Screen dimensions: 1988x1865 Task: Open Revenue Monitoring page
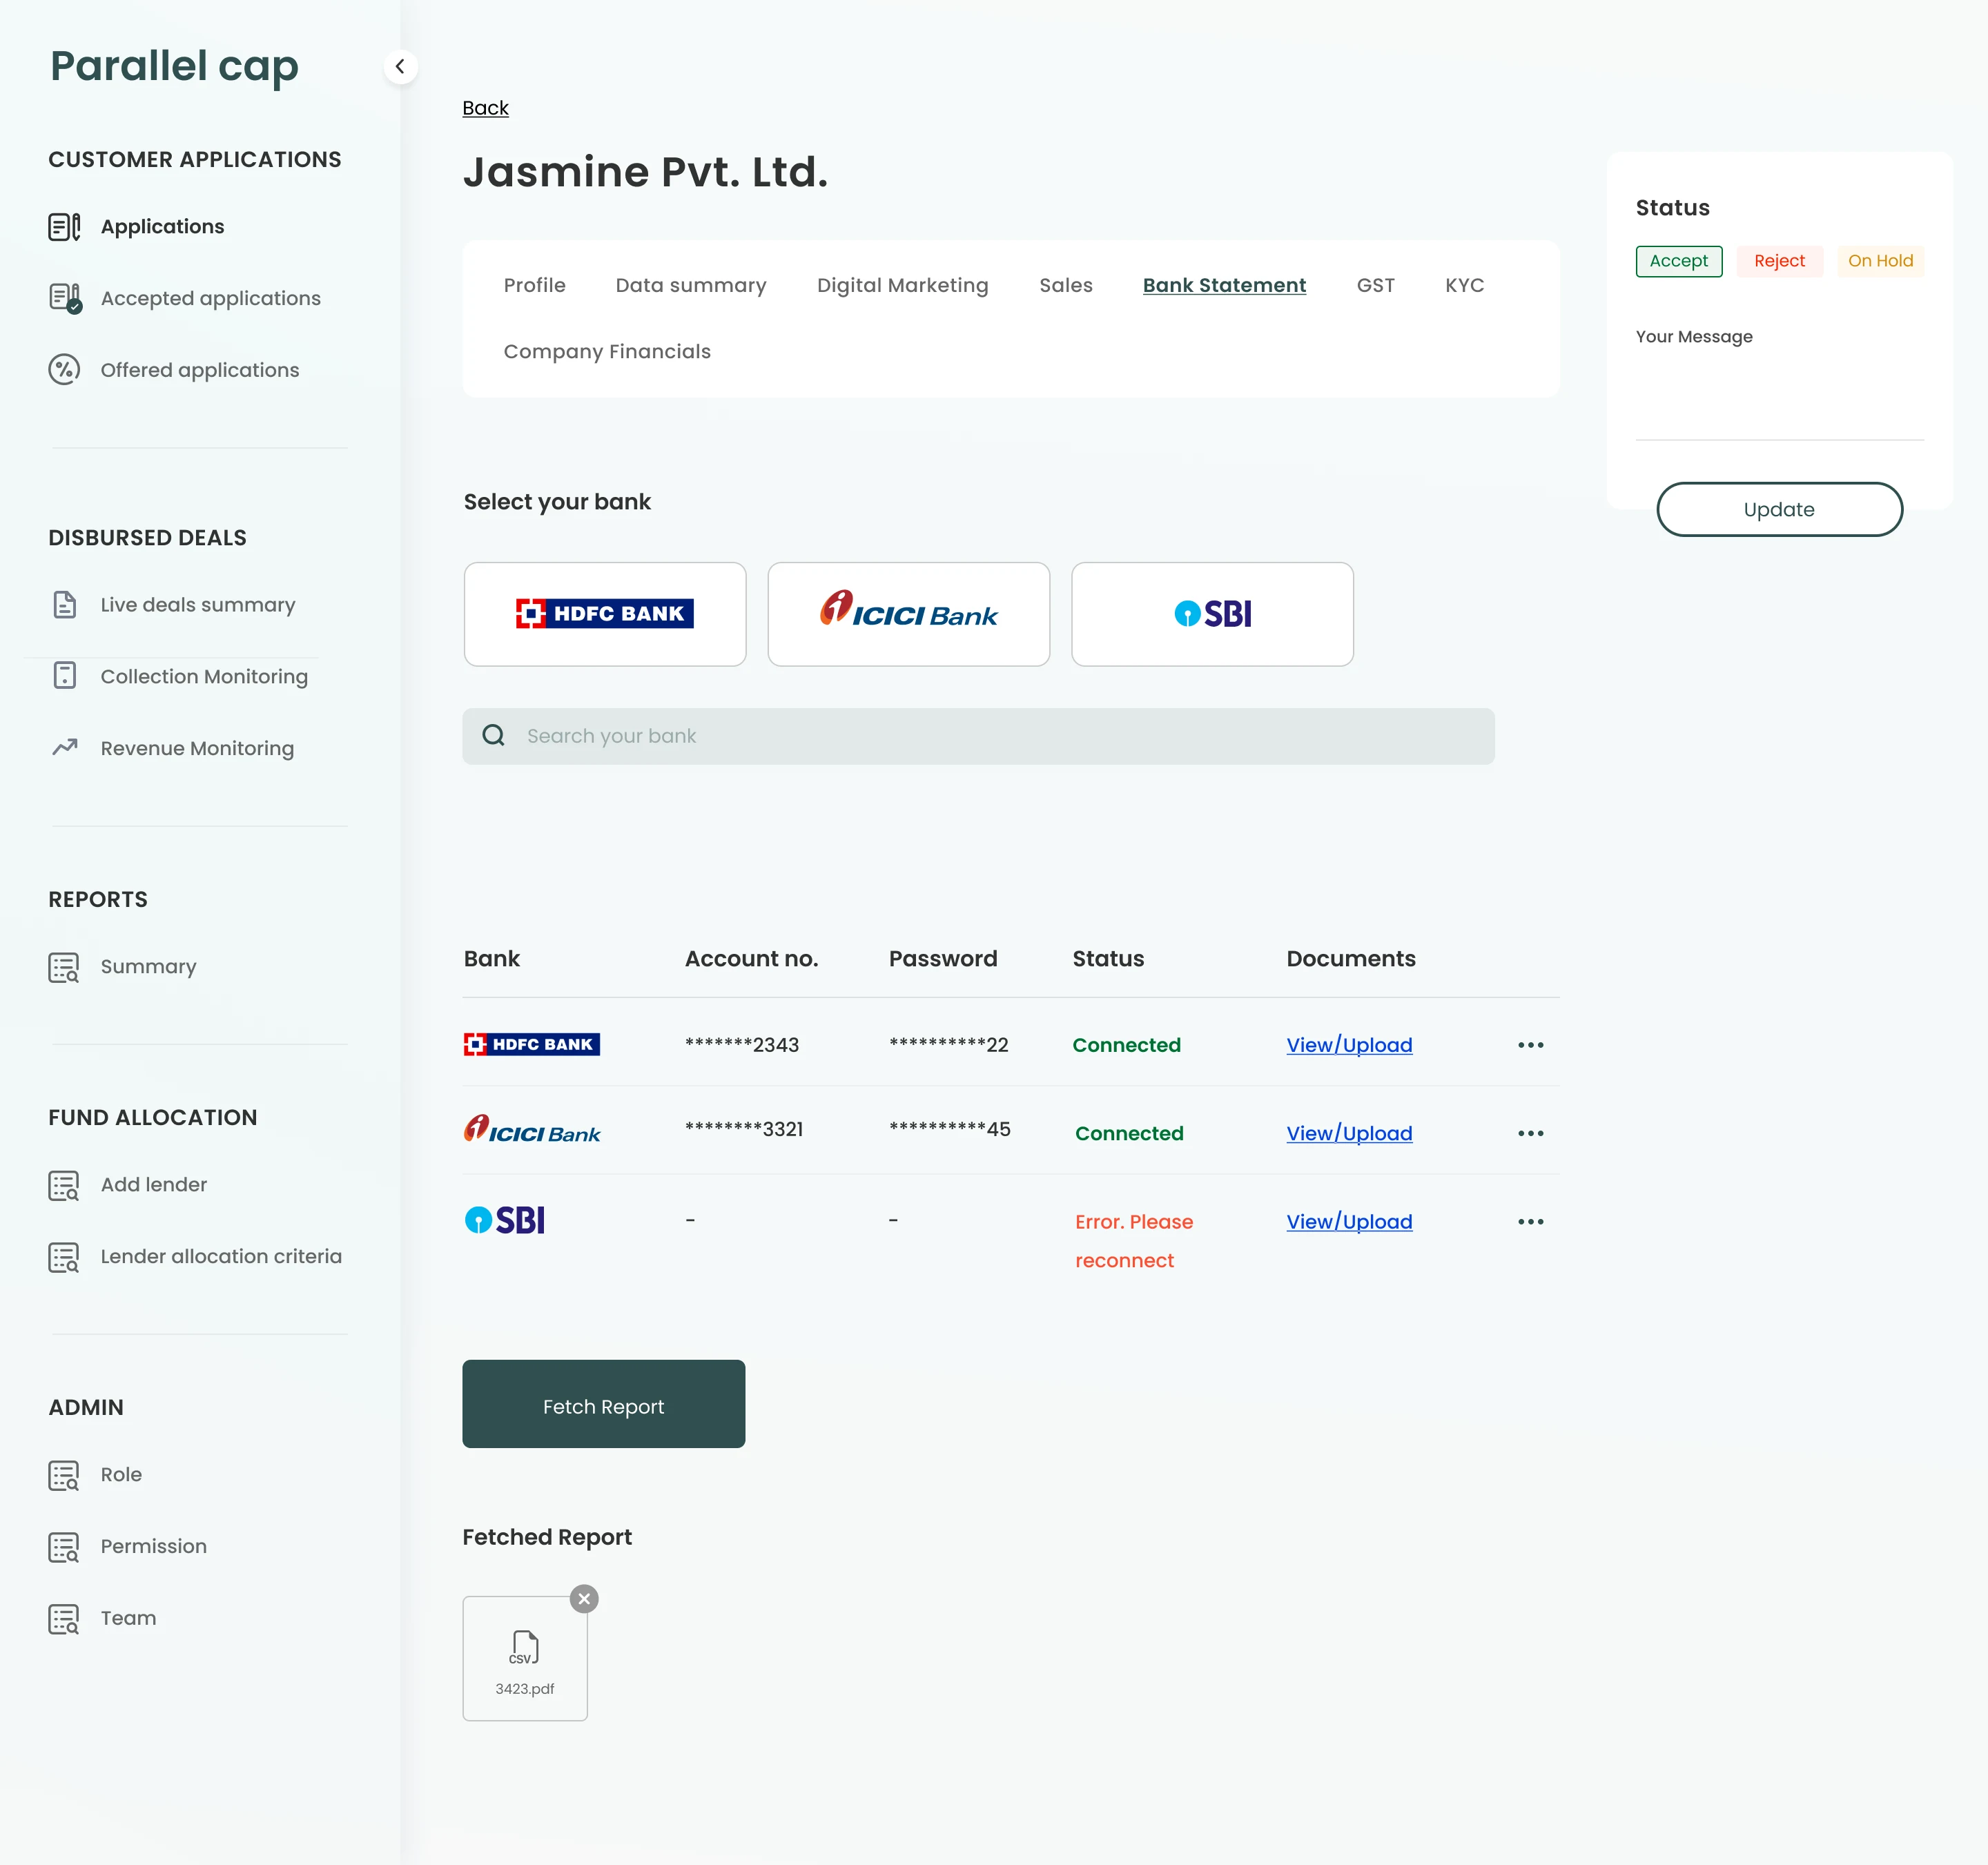[197, 748]
